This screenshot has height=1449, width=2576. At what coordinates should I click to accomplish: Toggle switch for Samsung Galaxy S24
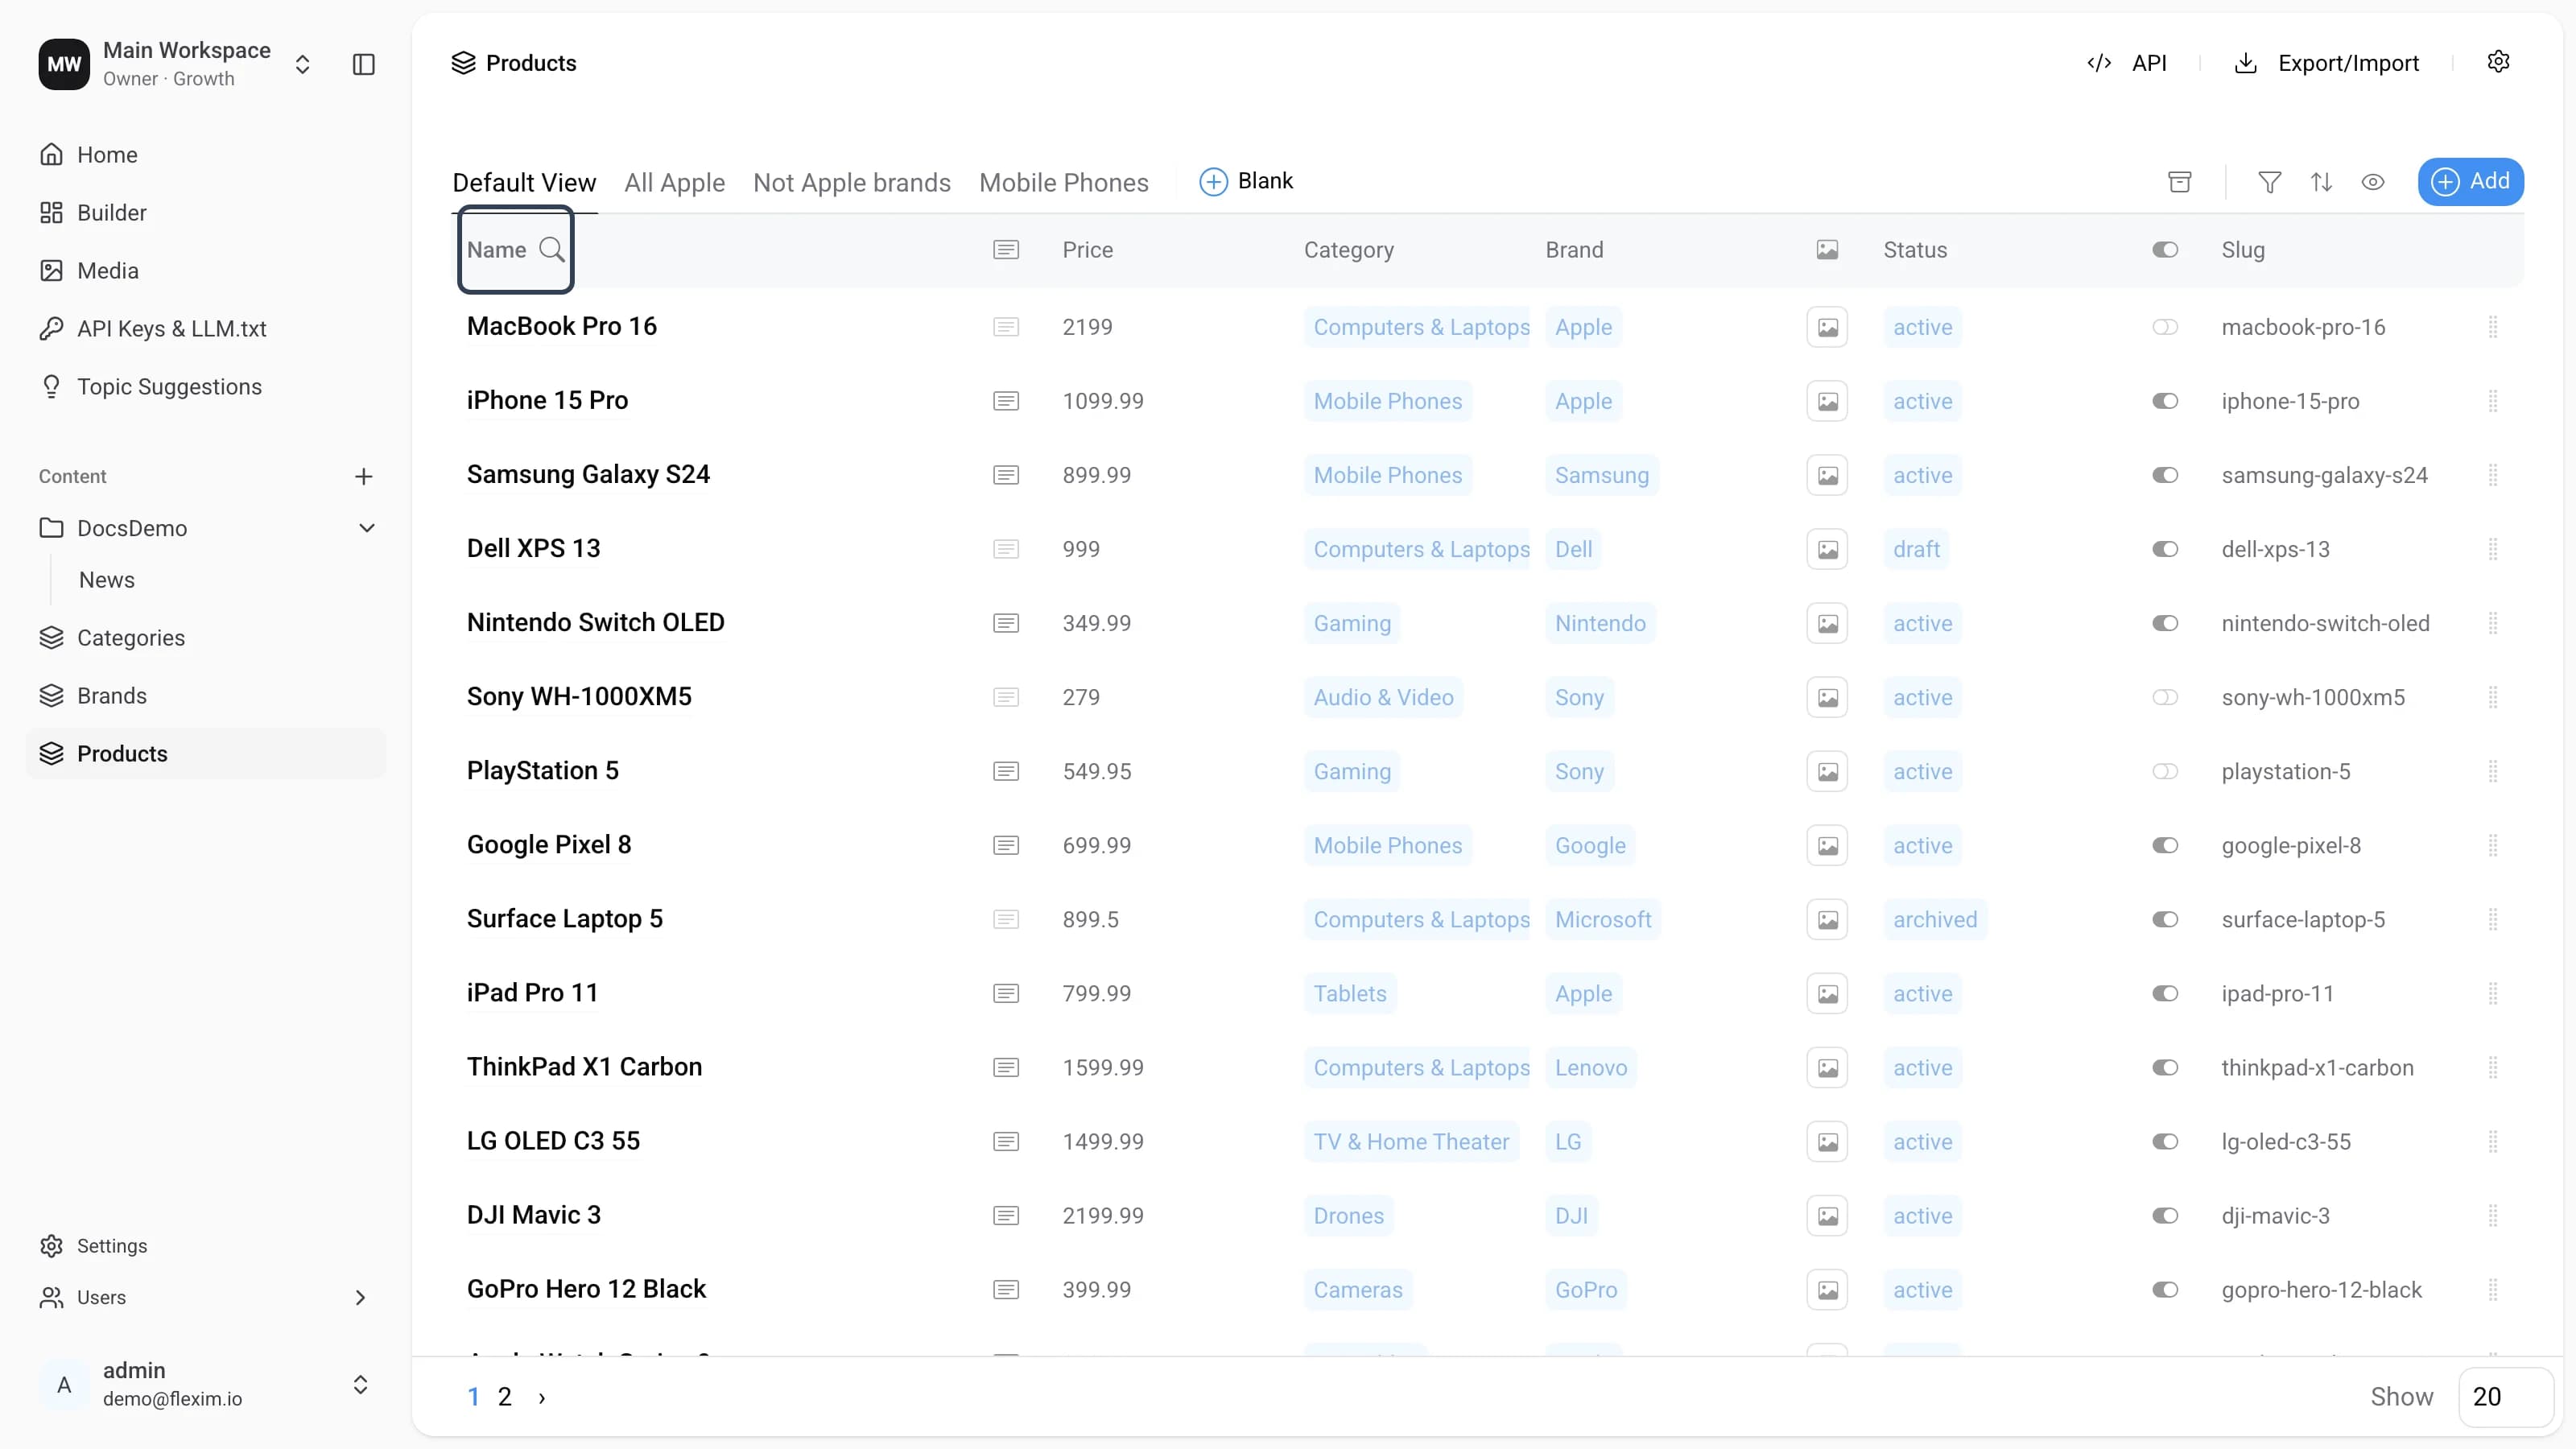tap(2165, 475)
